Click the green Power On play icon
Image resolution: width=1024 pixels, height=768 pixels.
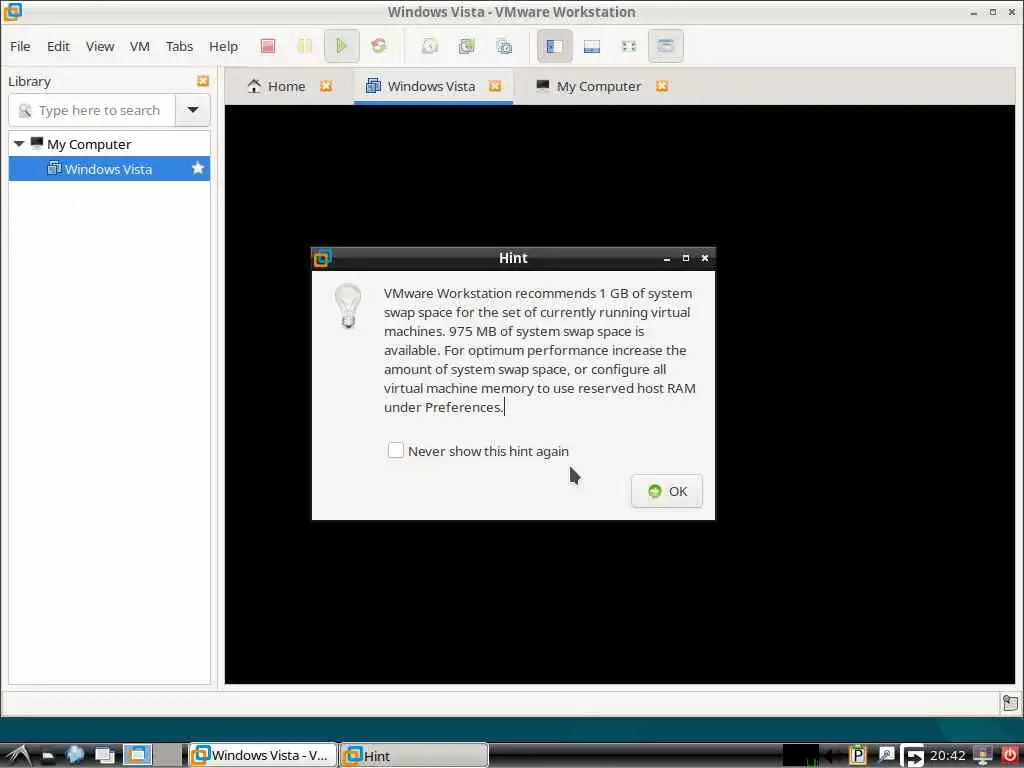click(342, 46)
